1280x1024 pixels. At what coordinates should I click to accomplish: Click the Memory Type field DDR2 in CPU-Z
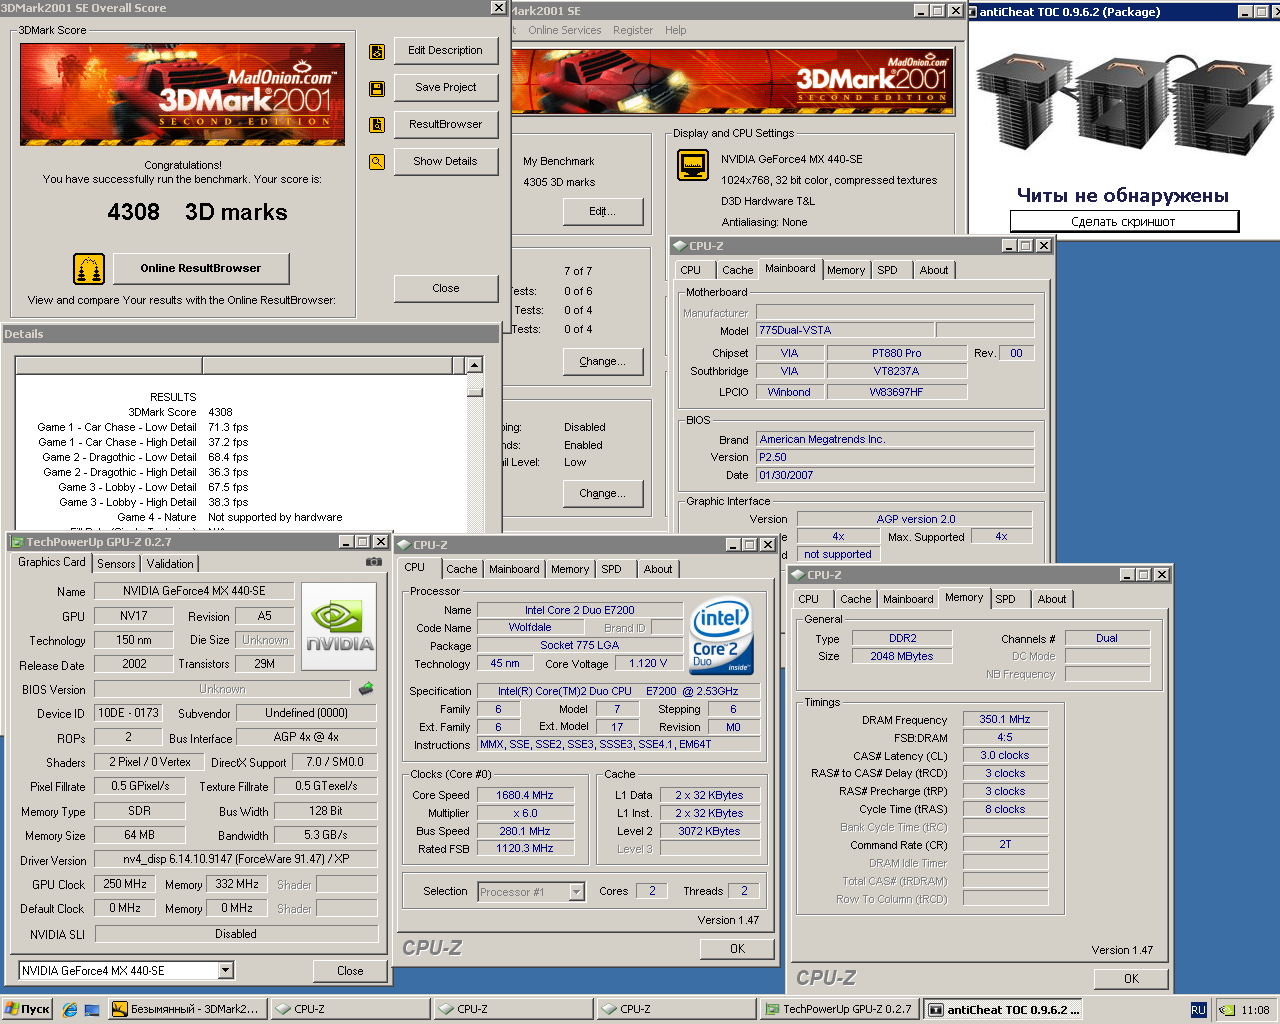pyautogui.click(x=903, y=638)
